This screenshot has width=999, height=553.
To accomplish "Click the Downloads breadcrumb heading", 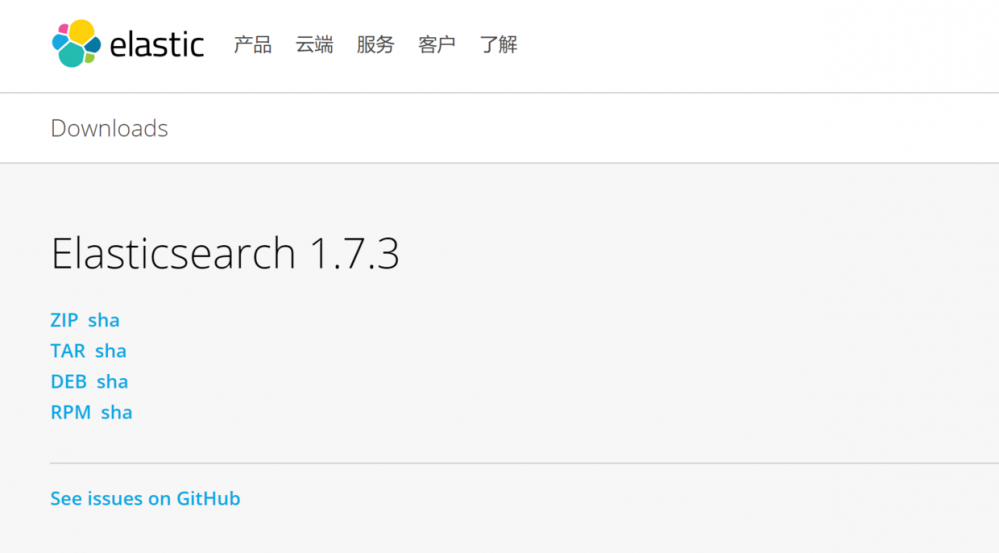I will 109,129.
